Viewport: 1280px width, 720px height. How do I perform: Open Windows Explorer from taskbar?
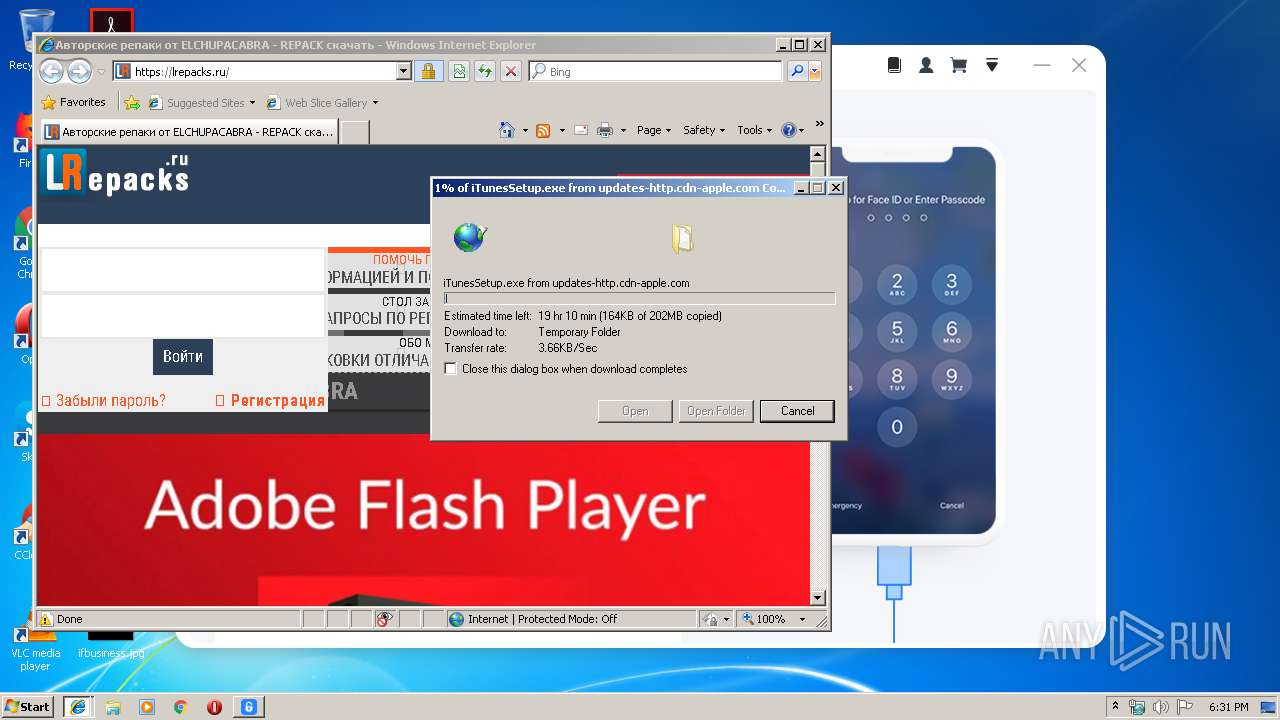(113, 706)
